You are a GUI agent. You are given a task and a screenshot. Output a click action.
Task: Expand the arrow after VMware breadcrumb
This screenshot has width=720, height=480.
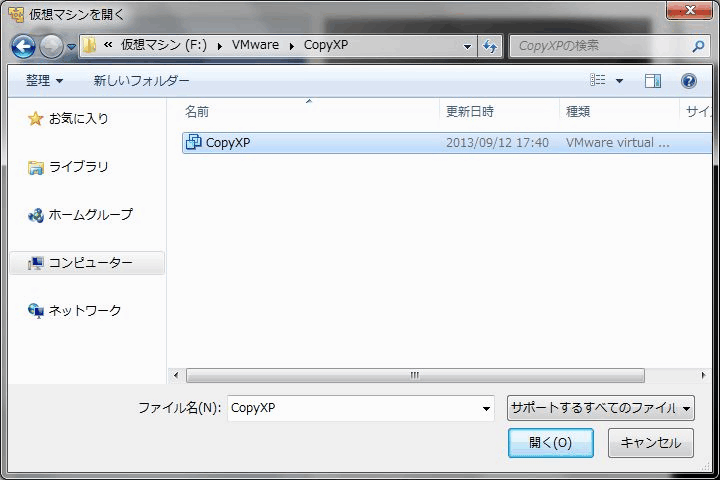click(x=292, y=46)
